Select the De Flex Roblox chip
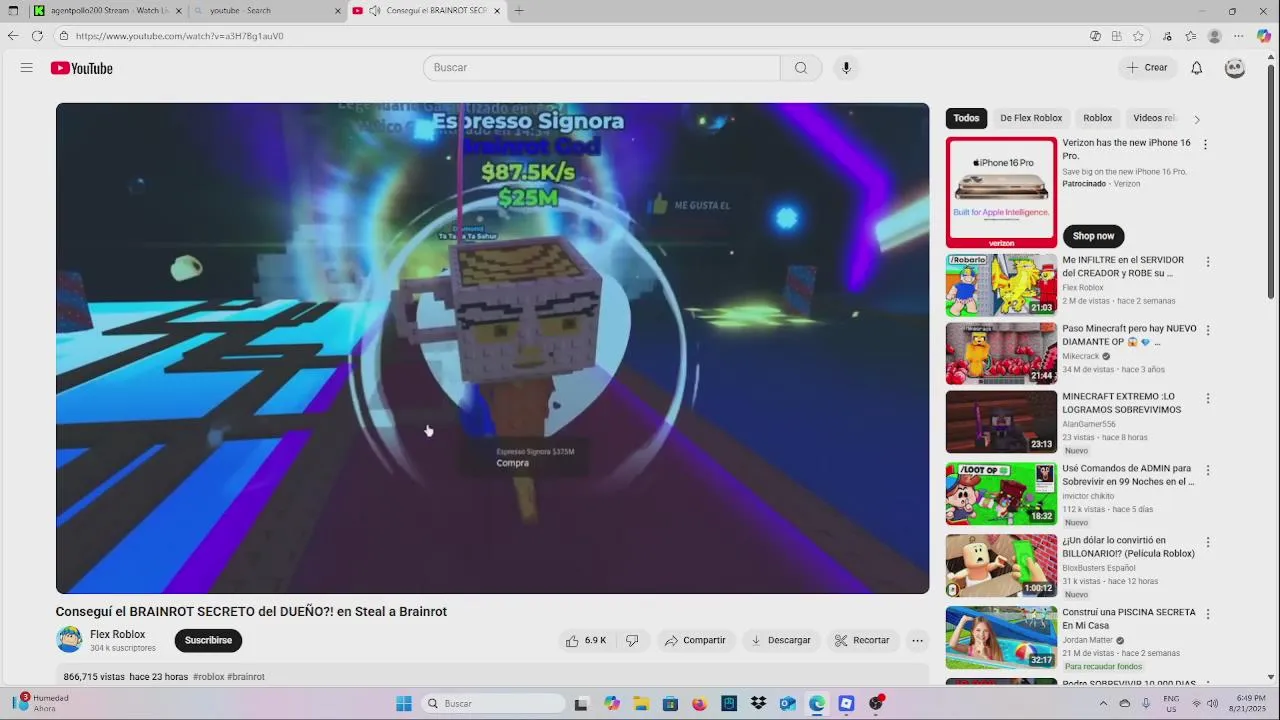Viewport: 1280px width, 720px height. pos(1031,118)
